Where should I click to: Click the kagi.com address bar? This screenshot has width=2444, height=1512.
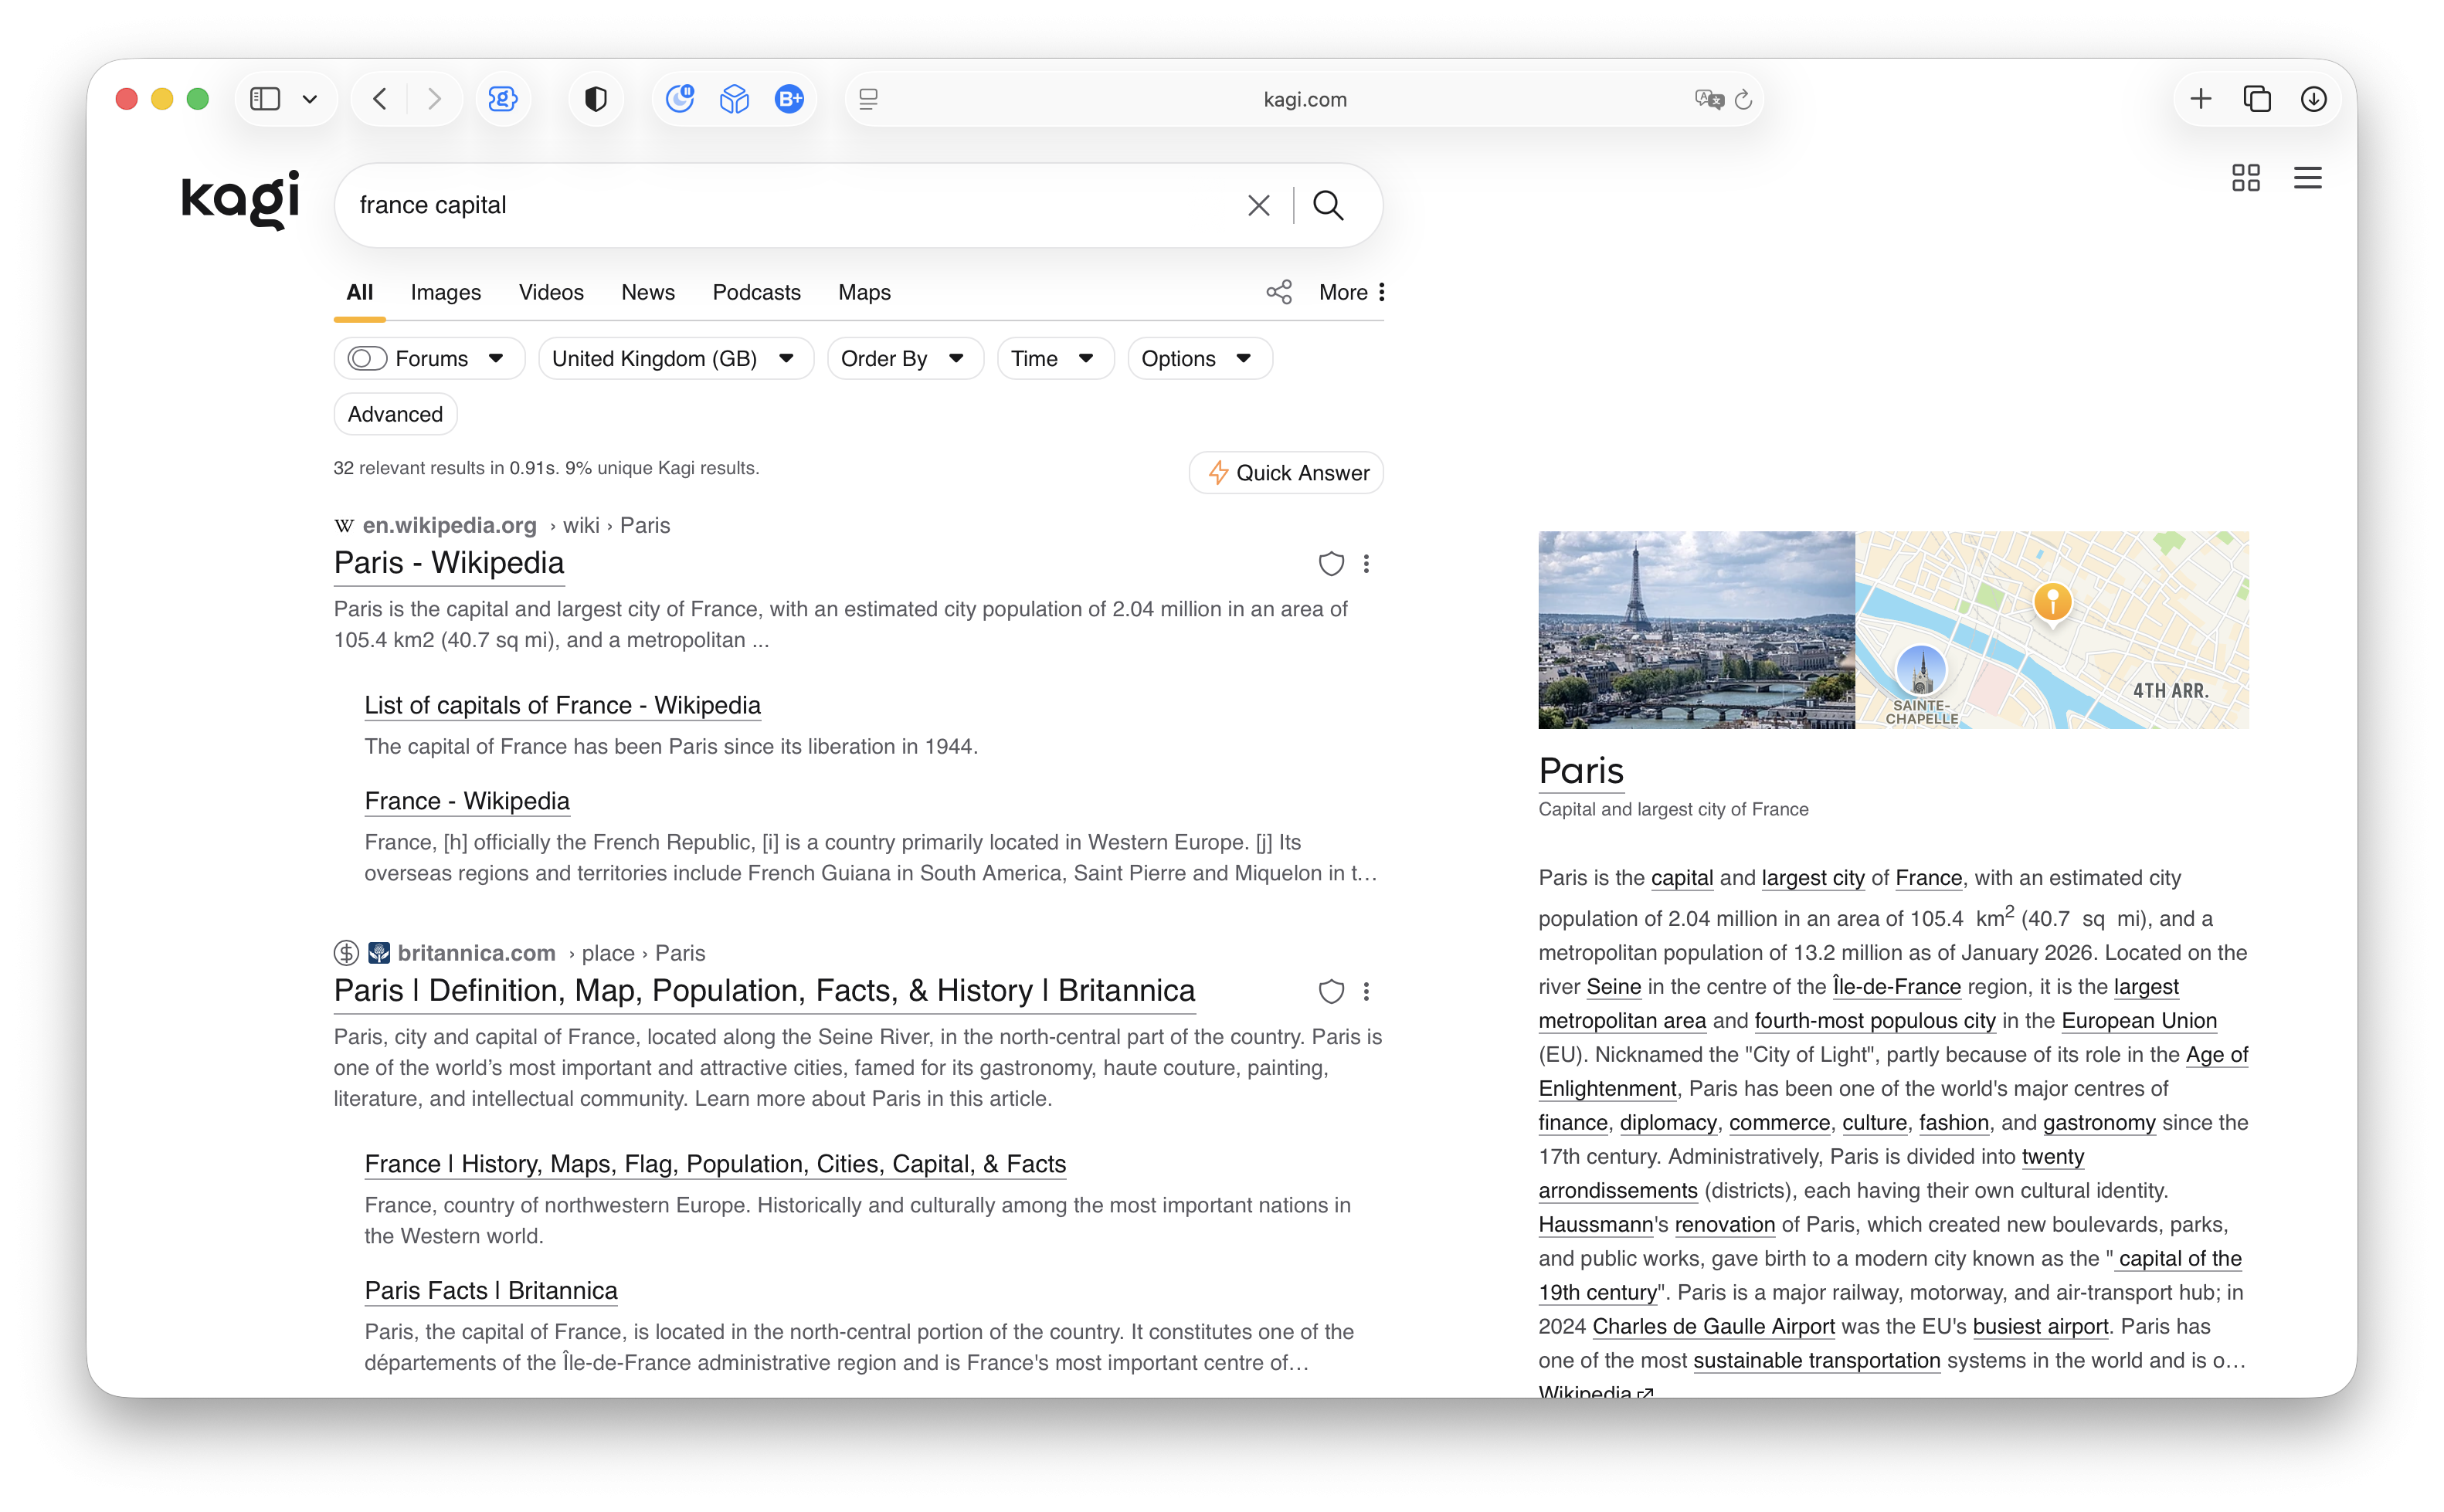click(1304, 99)
